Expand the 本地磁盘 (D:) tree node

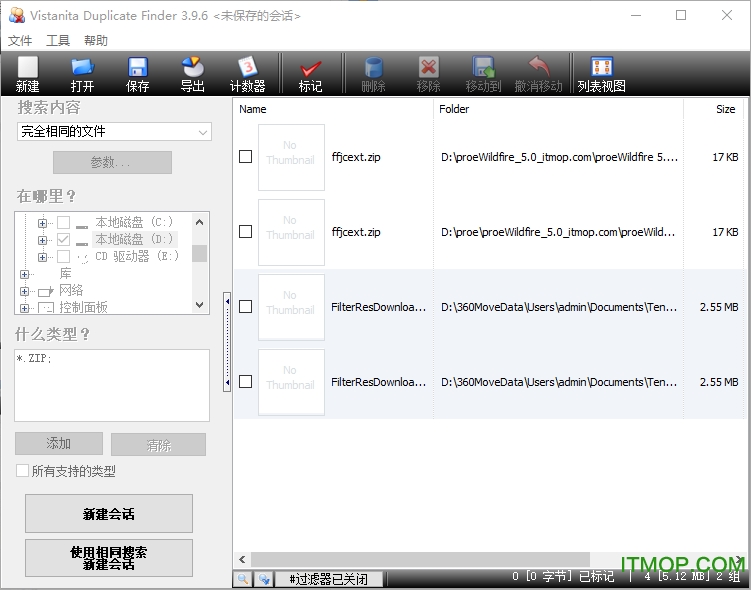click(42, 240)
